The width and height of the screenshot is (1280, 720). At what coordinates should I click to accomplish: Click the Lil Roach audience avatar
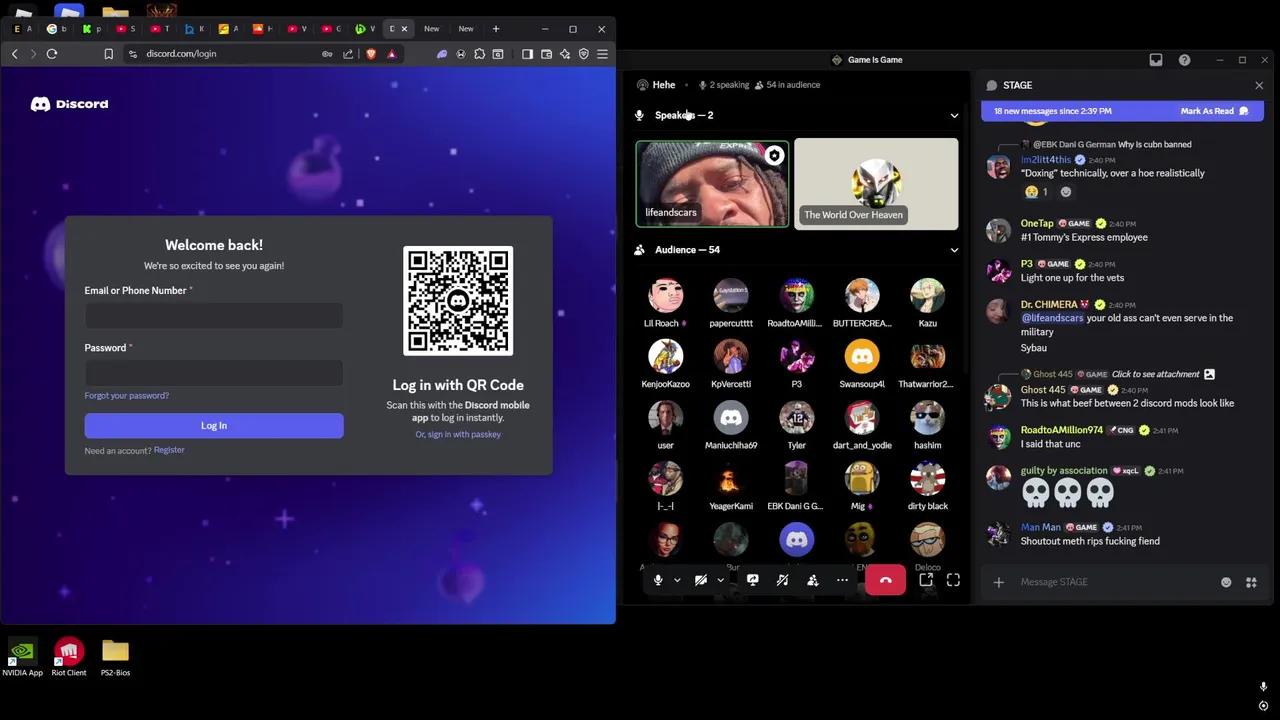pyautogui.click(x=665, y=296)
